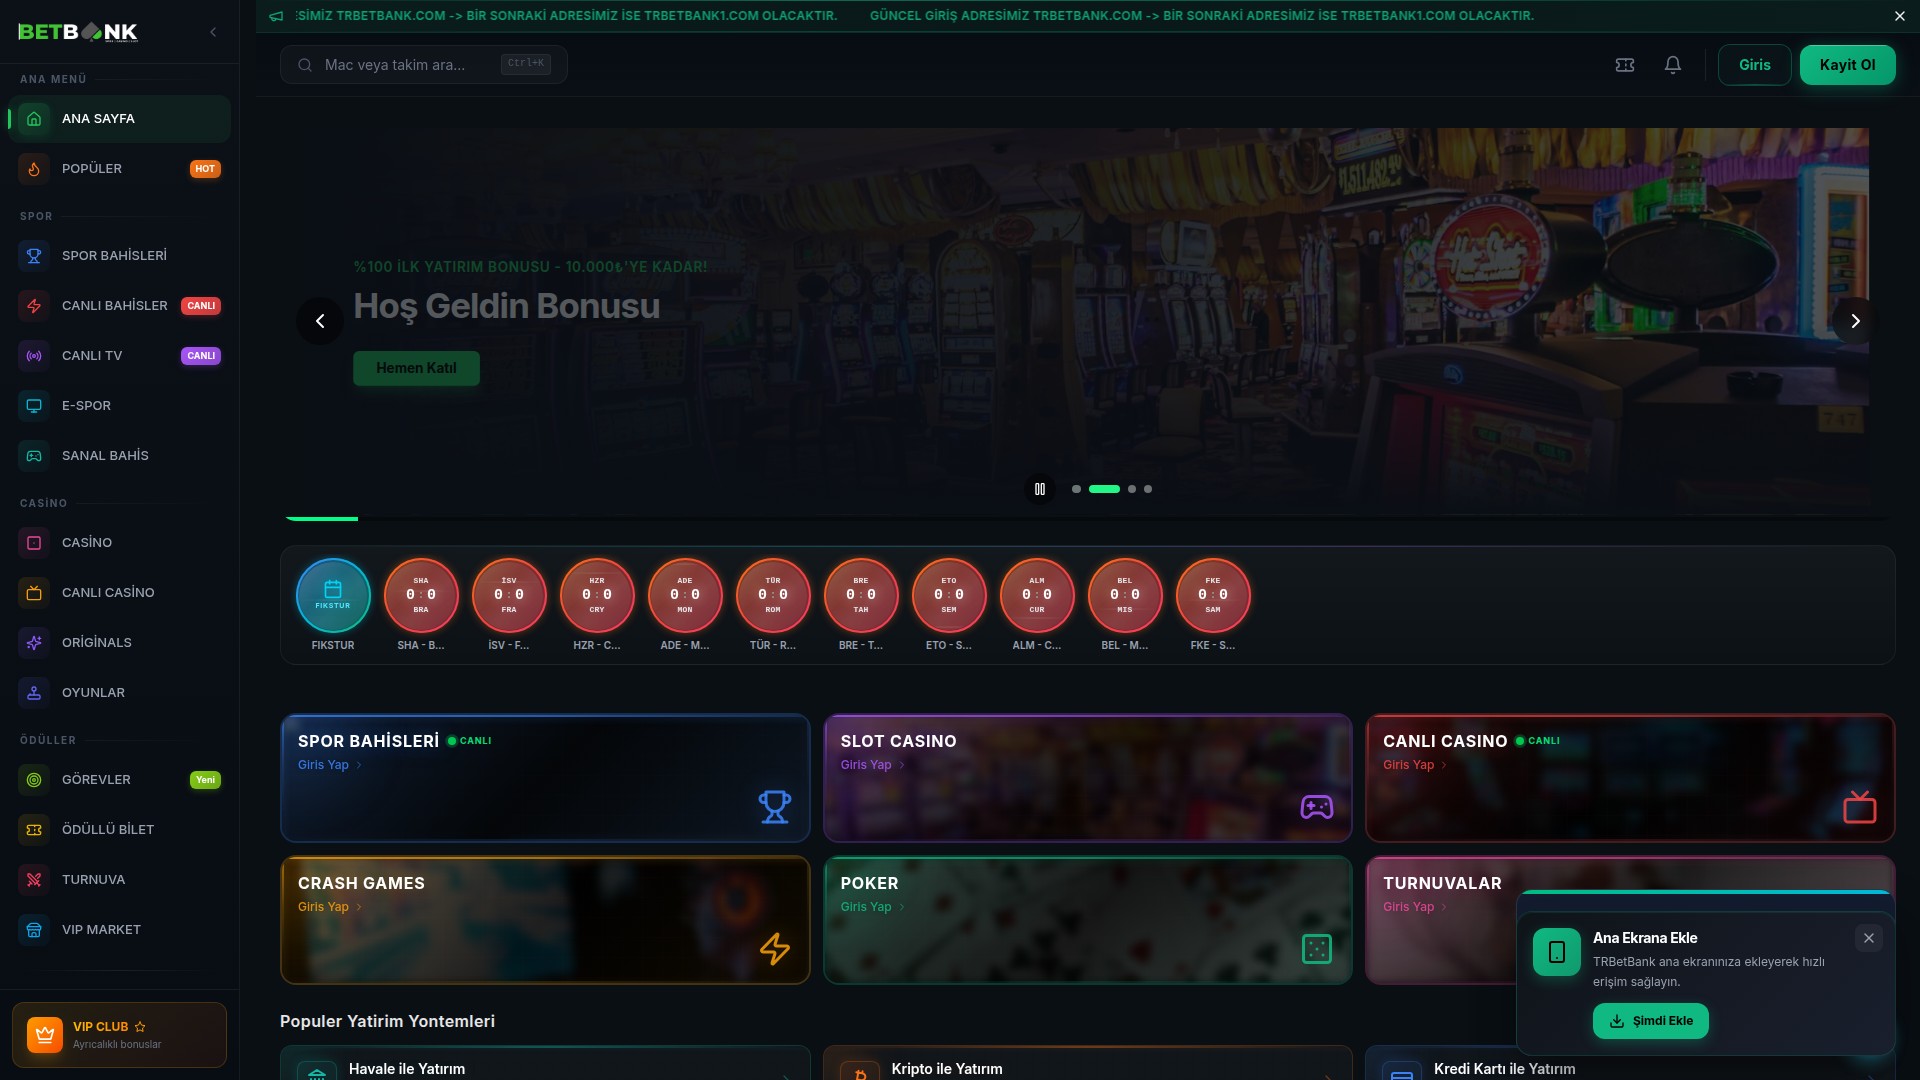Click the TV icon in Canlı Casino card
The image size is (1920, 1080).
pyautogui.click(x=1859, y=806)
